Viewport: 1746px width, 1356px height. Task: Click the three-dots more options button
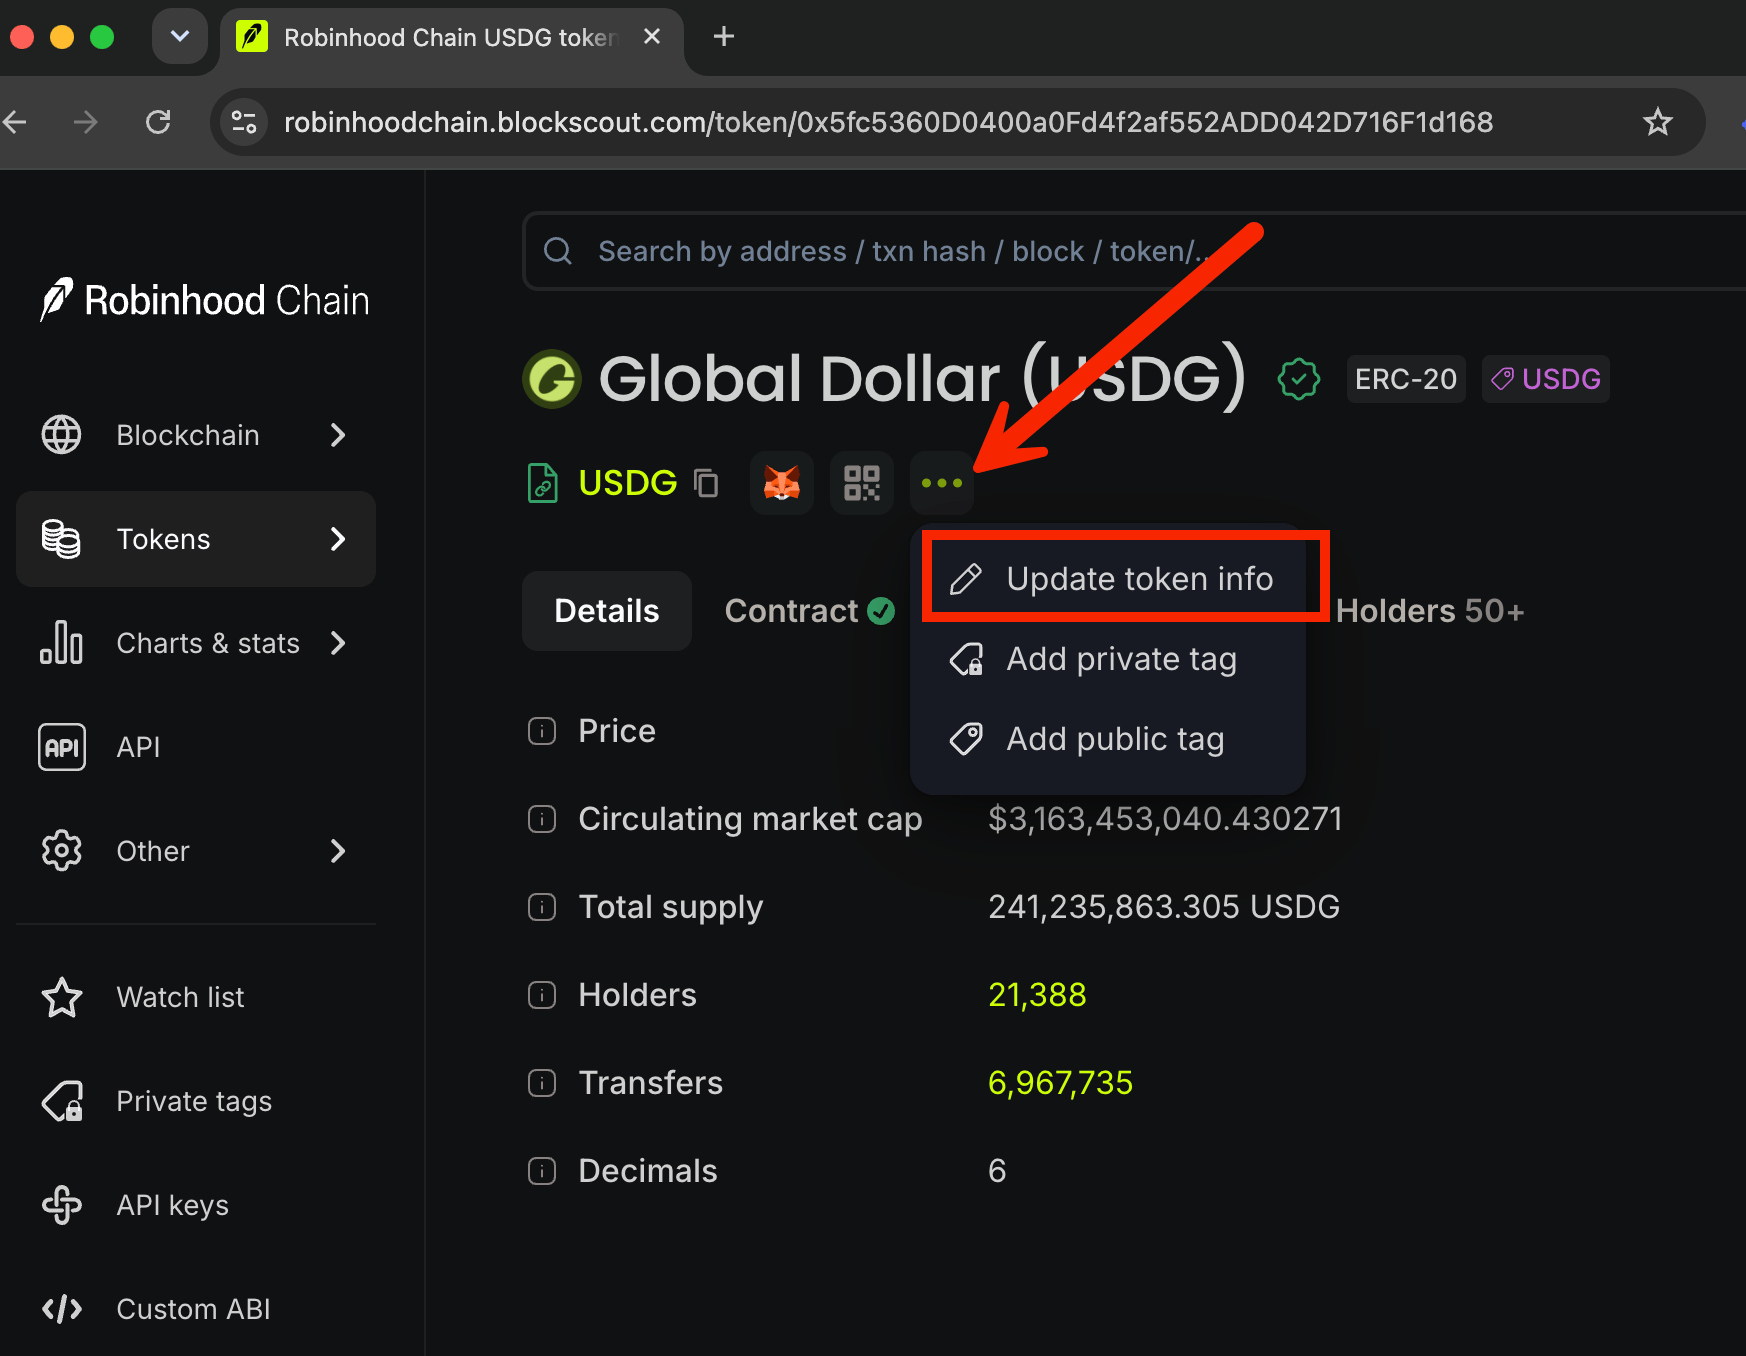942,483
